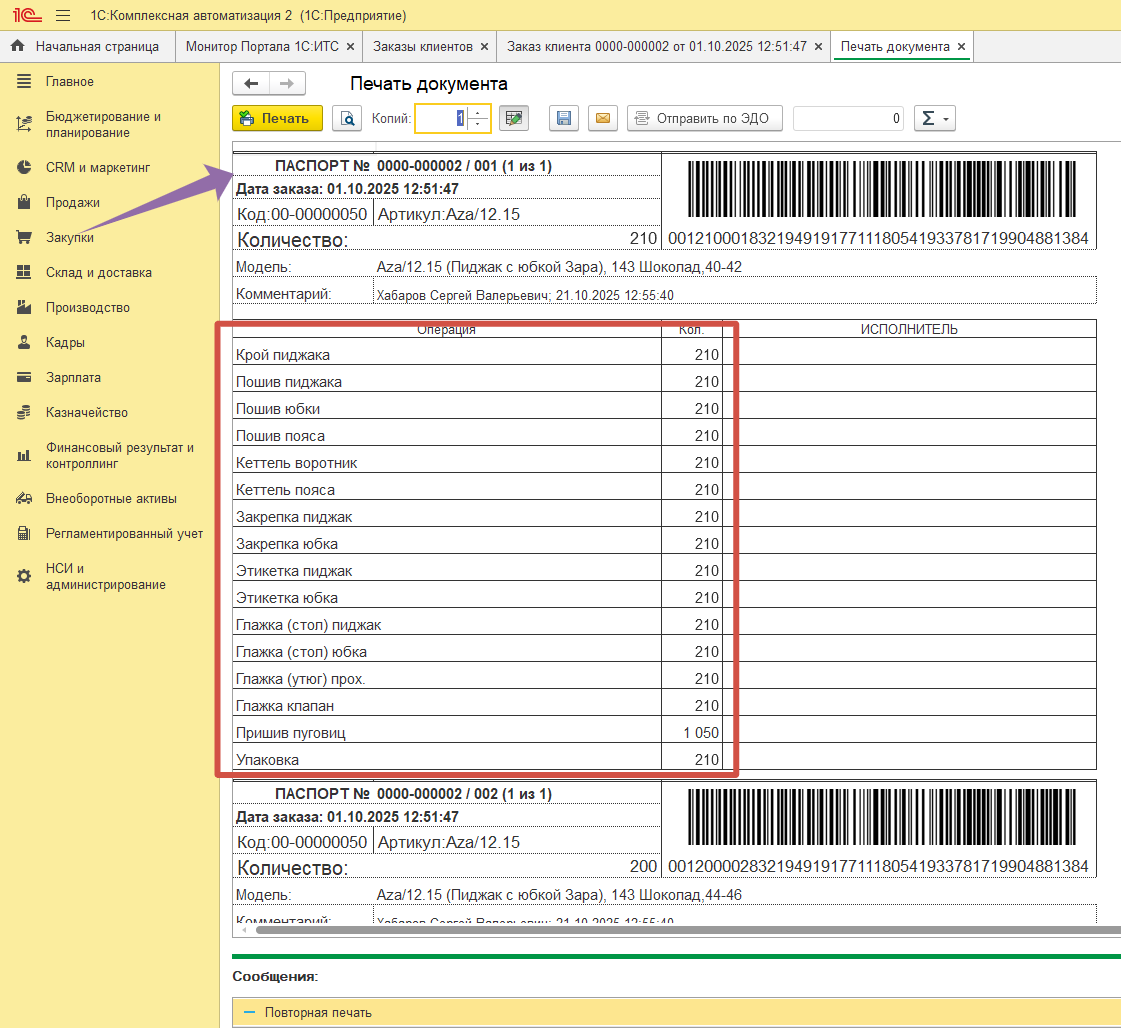Image resolution: width=1121 pixels, height=1028 pixels.
Task: Click the save document floppy icon
Action: point(564,118)
